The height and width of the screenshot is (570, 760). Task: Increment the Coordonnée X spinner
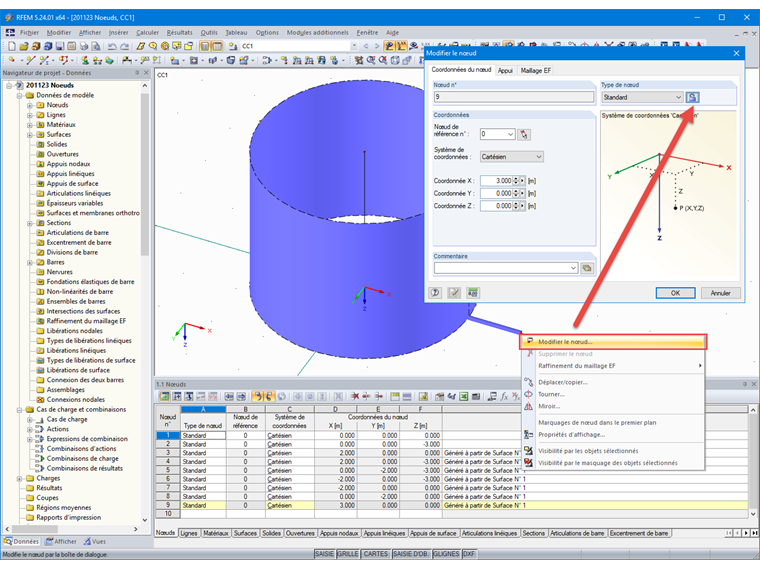coord(515,178)
